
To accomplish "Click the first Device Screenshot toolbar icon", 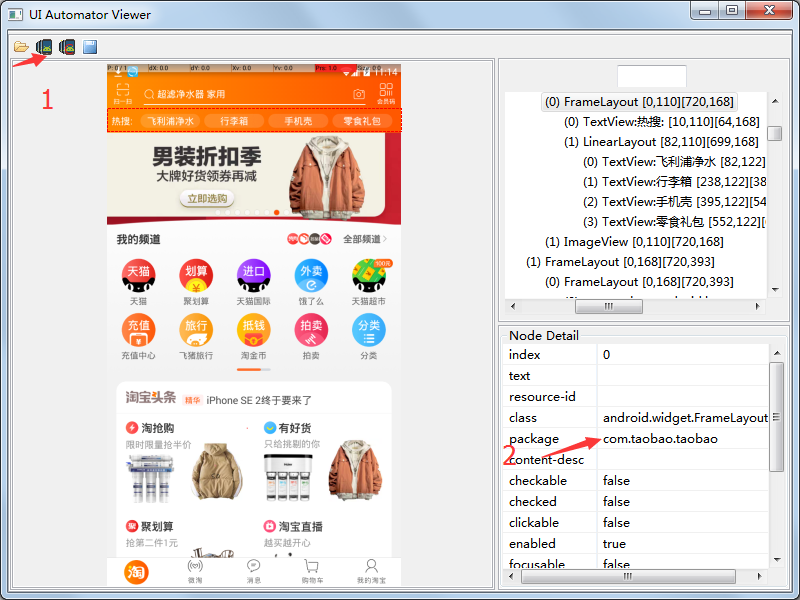I will click(44, 47).
